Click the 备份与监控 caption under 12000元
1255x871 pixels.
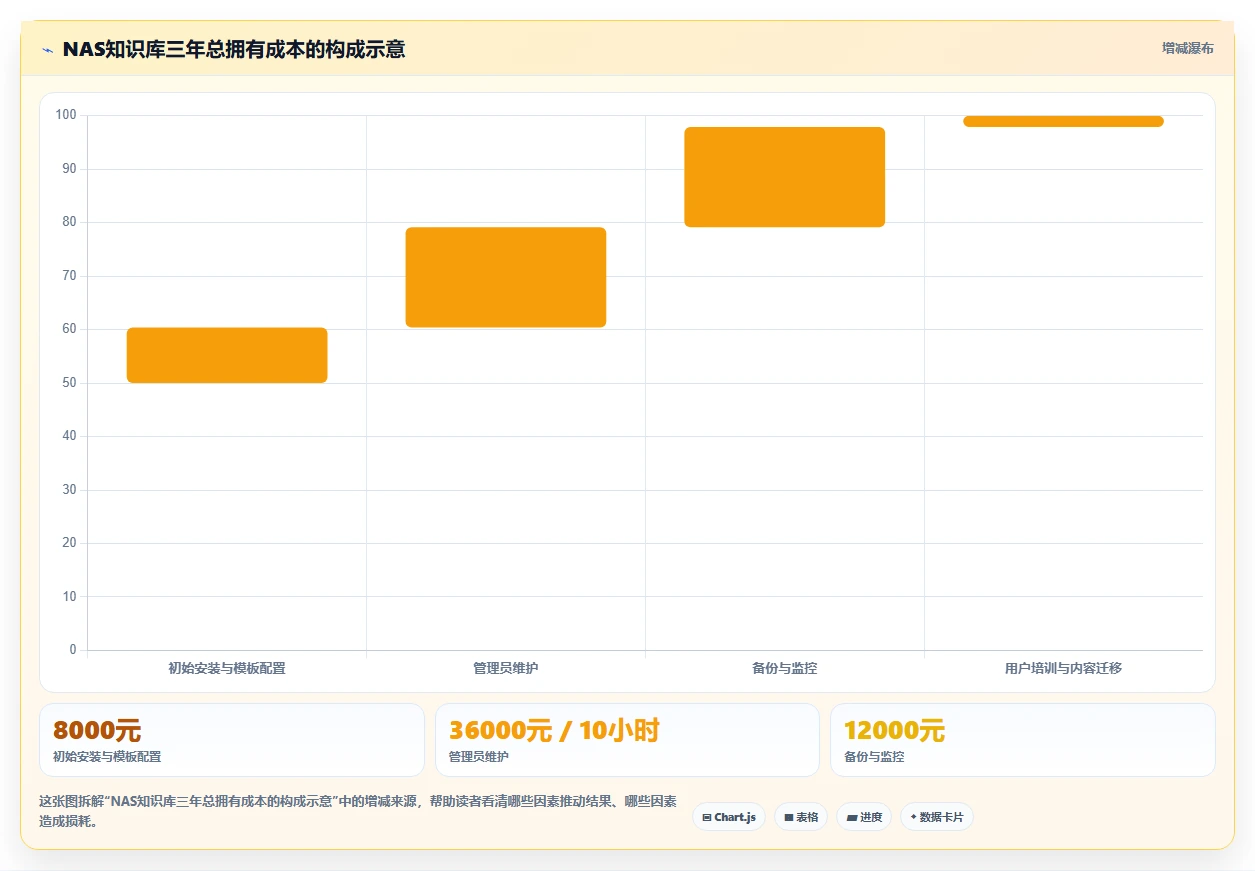pos(875,757)
